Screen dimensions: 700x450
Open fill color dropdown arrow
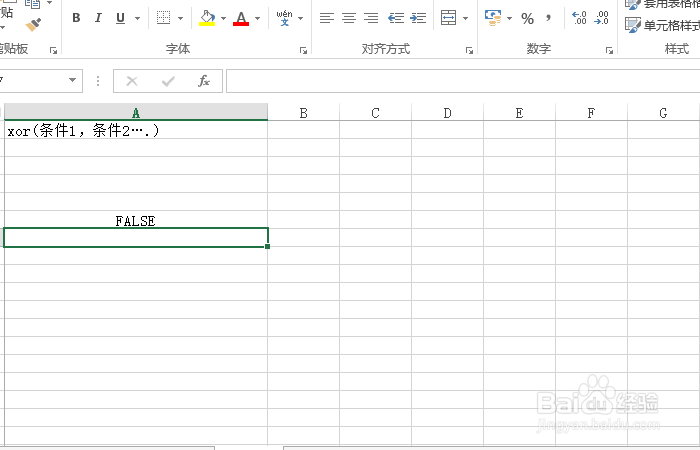click(223, 18)
